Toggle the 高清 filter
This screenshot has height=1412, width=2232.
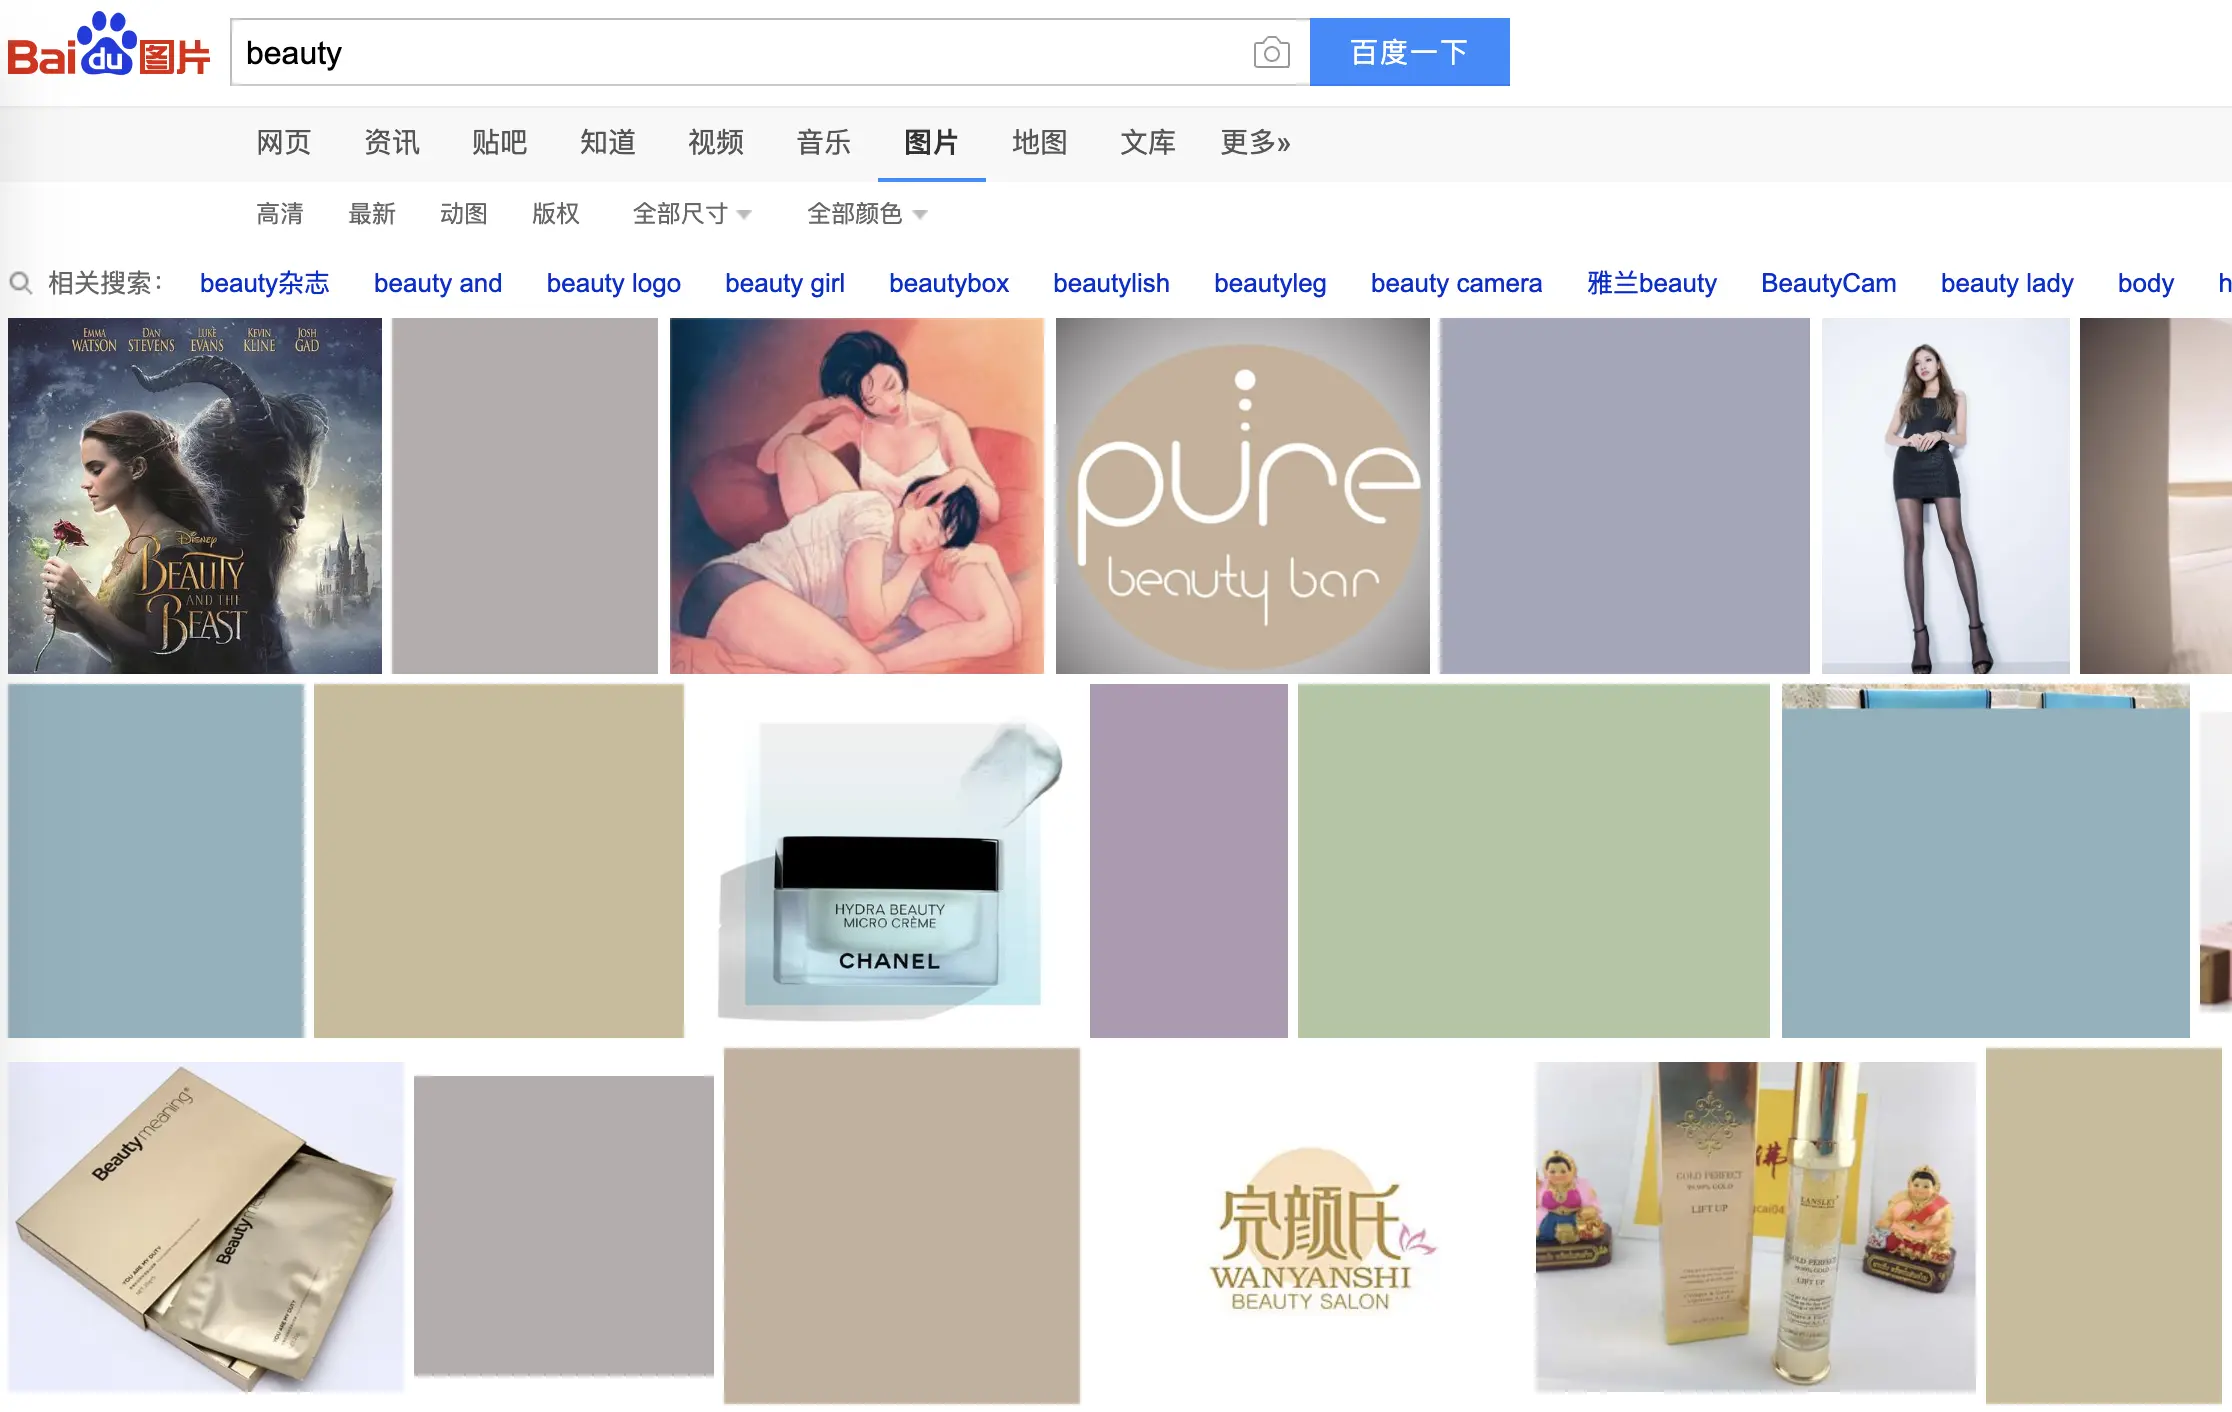(x=279, y=214)
